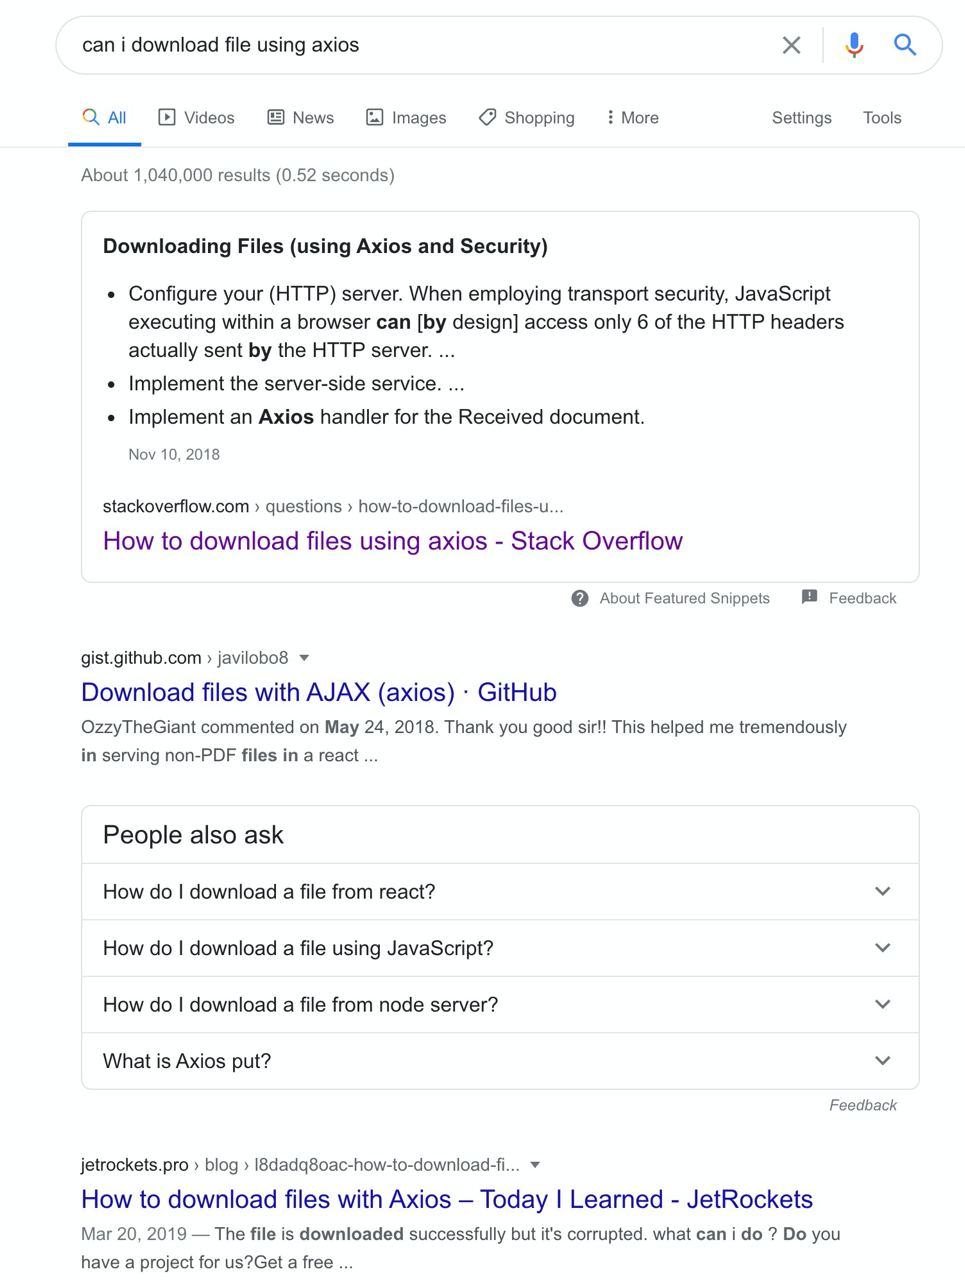This screenshot has width=965, height=1280.
Task: Click the About Featured Snippets question mark icon
Action: click(580, 598)
